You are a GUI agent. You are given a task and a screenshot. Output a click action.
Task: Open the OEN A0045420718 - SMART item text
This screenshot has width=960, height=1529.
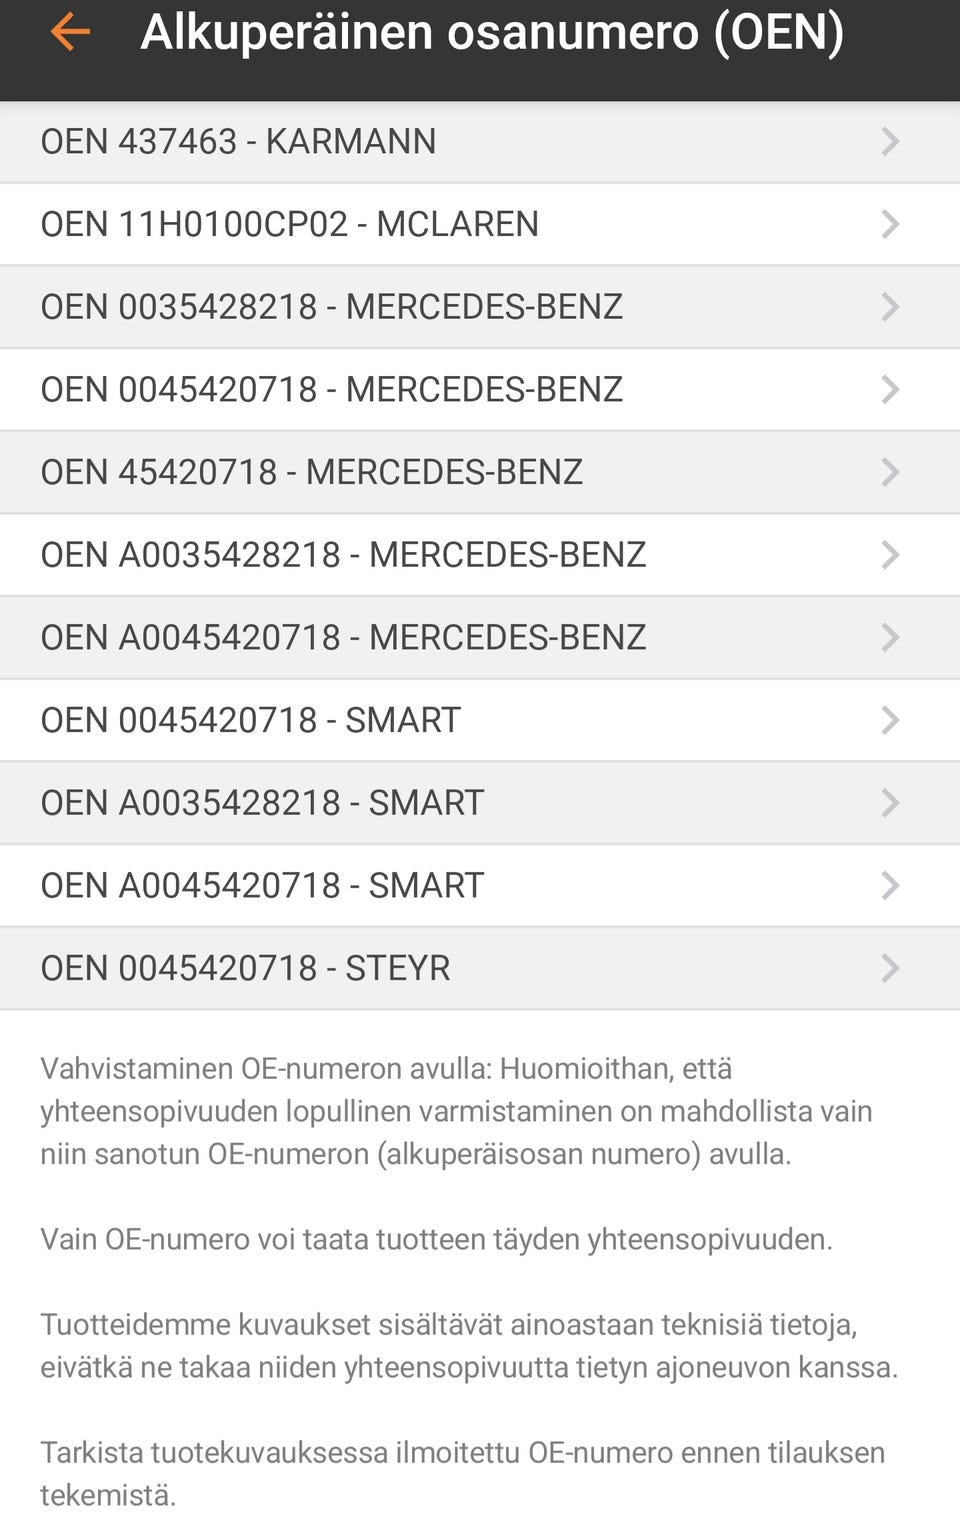point(262,886)
